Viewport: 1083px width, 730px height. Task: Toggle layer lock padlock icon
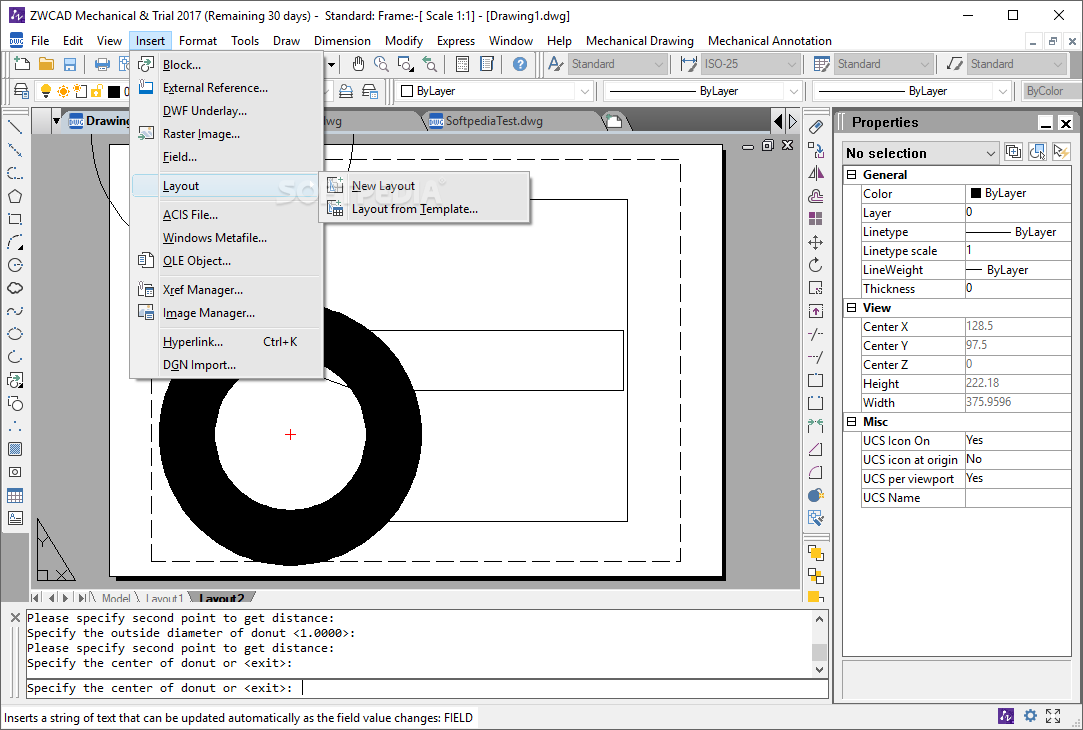coord(97,90)
